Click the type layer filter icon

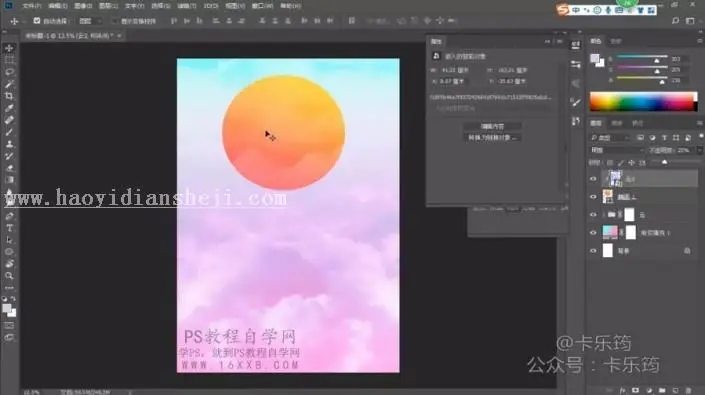click(664, 138)
